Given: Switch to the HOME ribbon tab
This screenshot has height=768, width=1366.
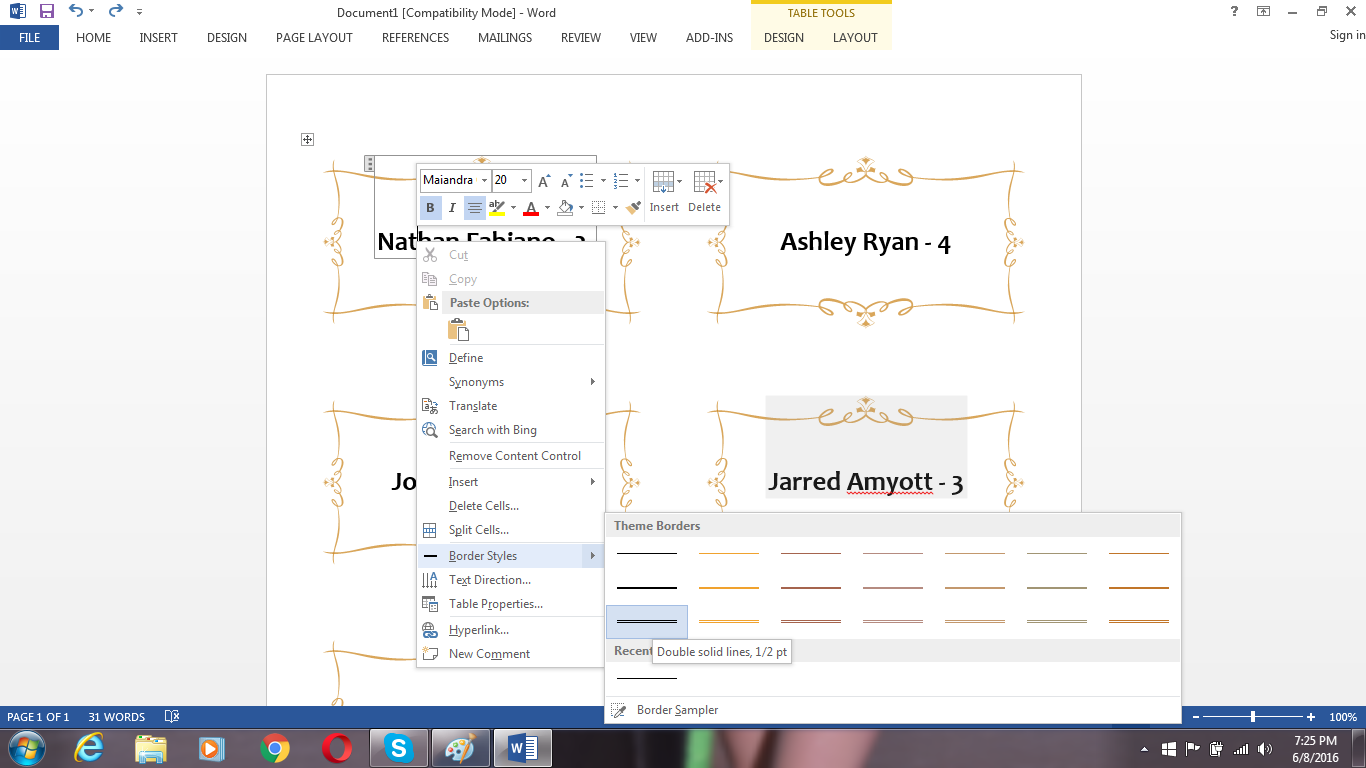Looking at the screenshot, I should [94, 38].
